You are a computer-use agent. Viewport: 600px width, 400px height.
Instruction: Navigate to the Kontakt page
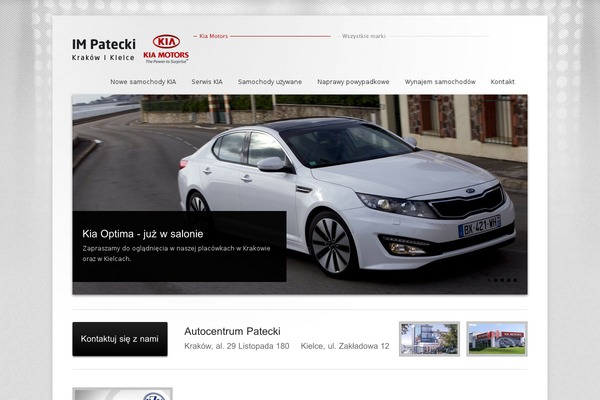point(503,81)
